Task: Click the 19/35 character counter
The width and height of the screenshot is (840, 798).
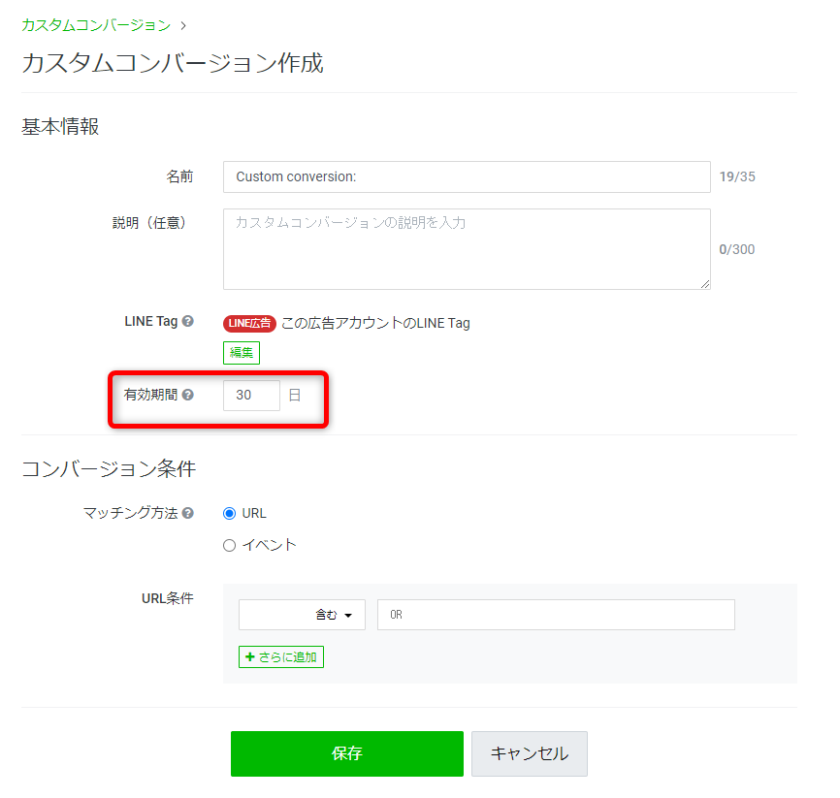Action: coord(737,177)
